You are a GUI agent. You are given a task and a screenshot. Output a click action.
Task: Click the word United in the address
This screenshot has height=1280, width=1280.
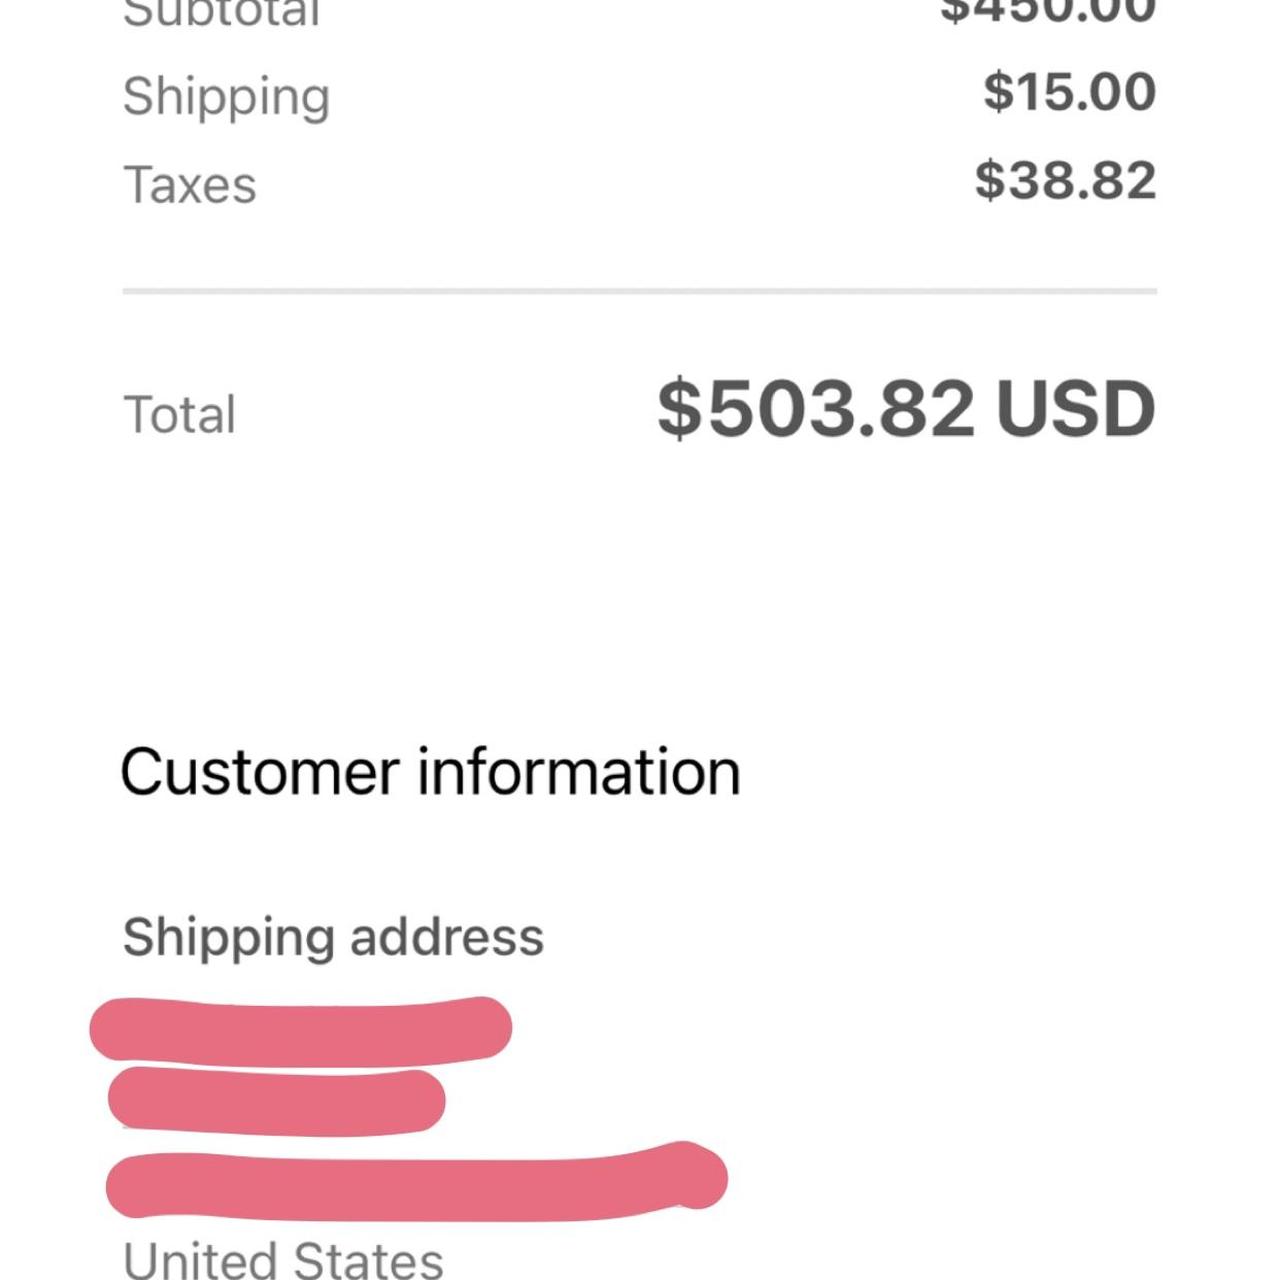tap(198, 1260)
